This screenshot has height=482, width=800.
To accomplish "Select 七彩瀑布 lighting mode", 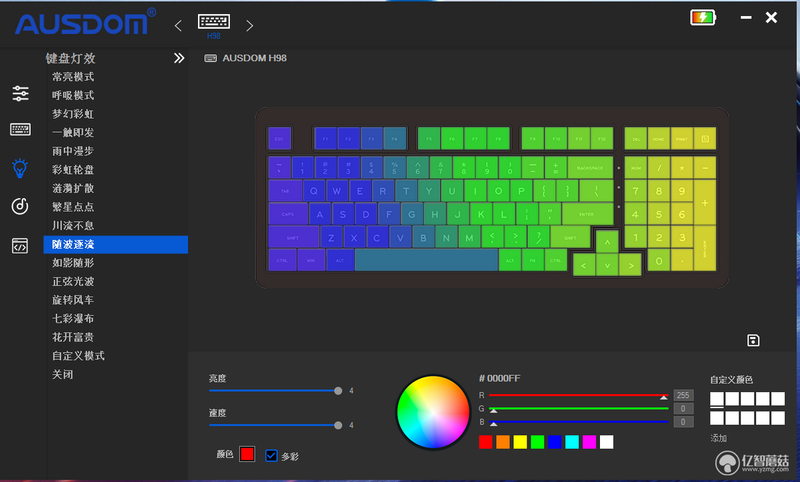I will pos(73,319).
